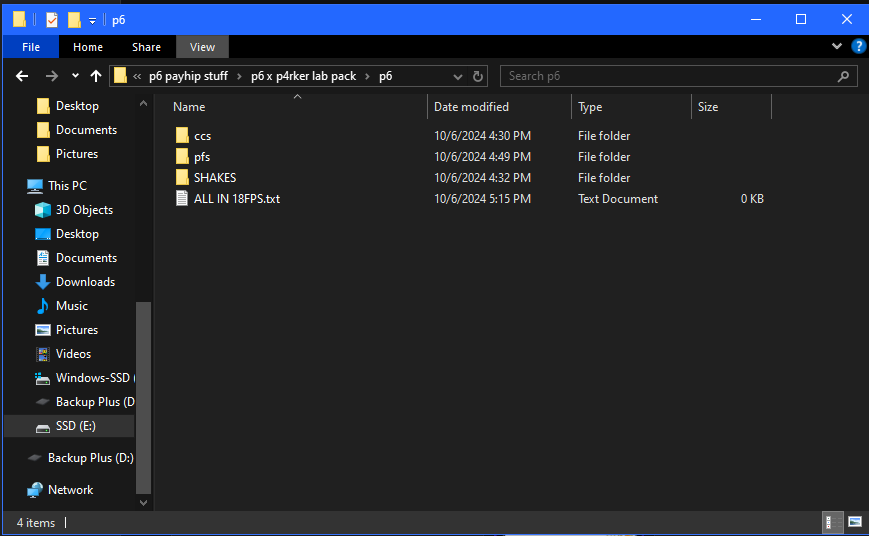Open the ALL IN 18FPS.txt file icon
869x536 pixels.
pyautogui.click(x=182, y=199)
